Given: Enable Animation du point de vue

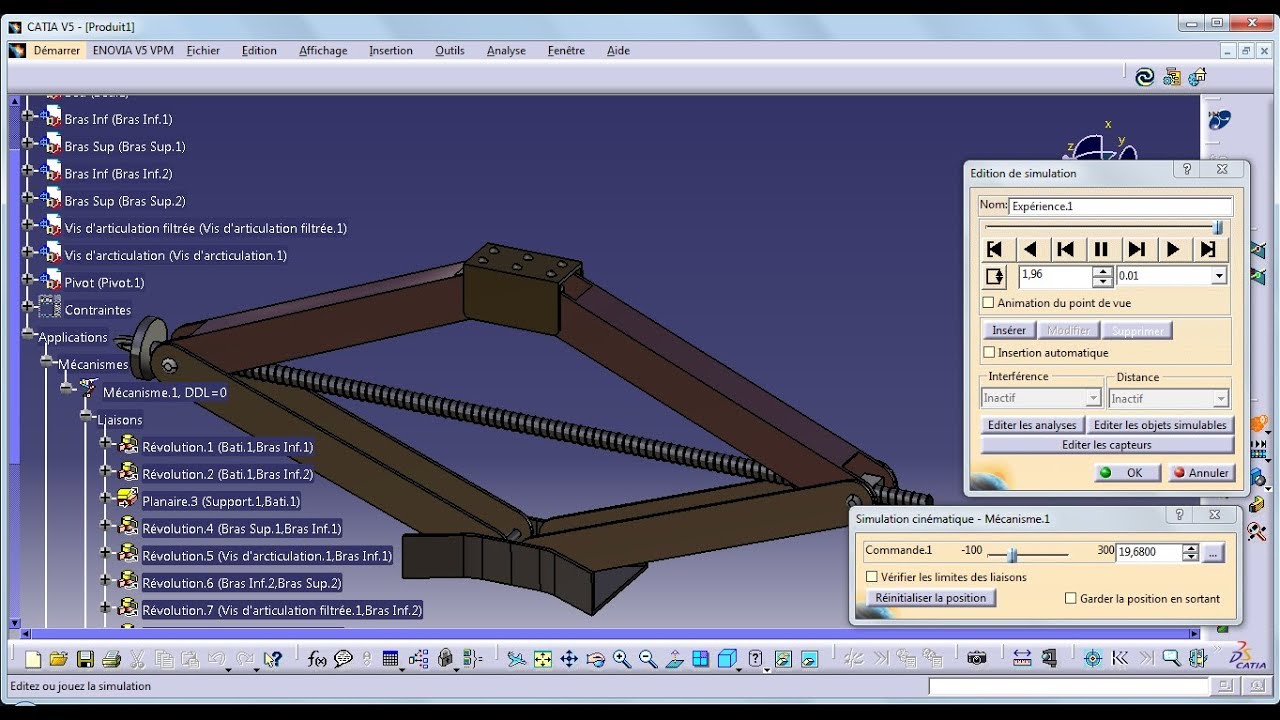Looking at the screenshot, I should tap(989, 303).
